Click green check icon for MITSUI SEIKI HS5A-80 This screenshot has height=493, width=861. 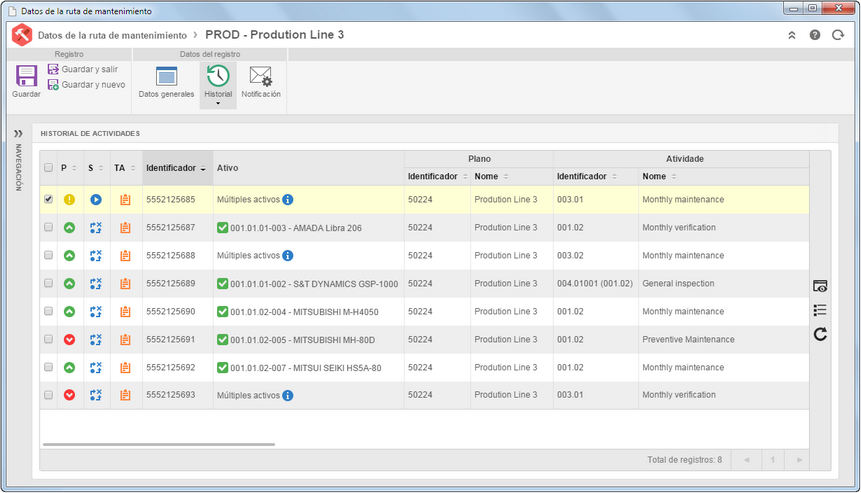[x=222, y=367]
